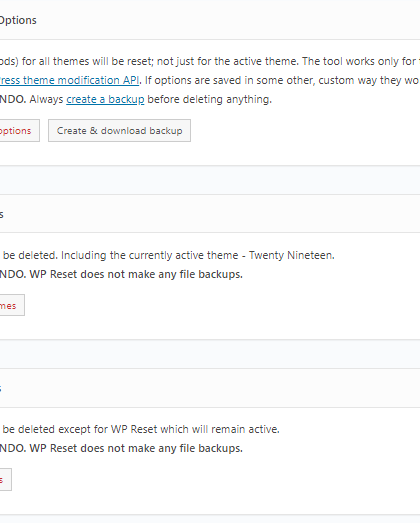Viewport: 420px width, 523px height.
Task: Click 'before deleting anything' text
Action: (209, 99)
